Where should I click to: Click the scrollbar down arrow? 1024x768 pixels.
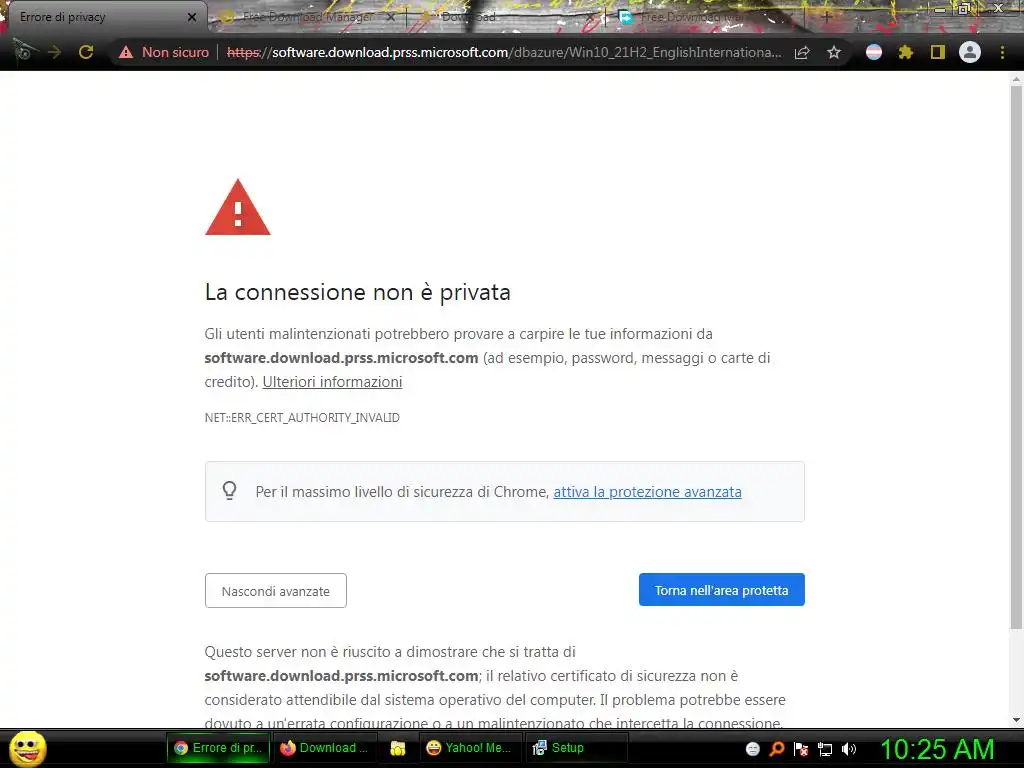[x=1016, y=720]
